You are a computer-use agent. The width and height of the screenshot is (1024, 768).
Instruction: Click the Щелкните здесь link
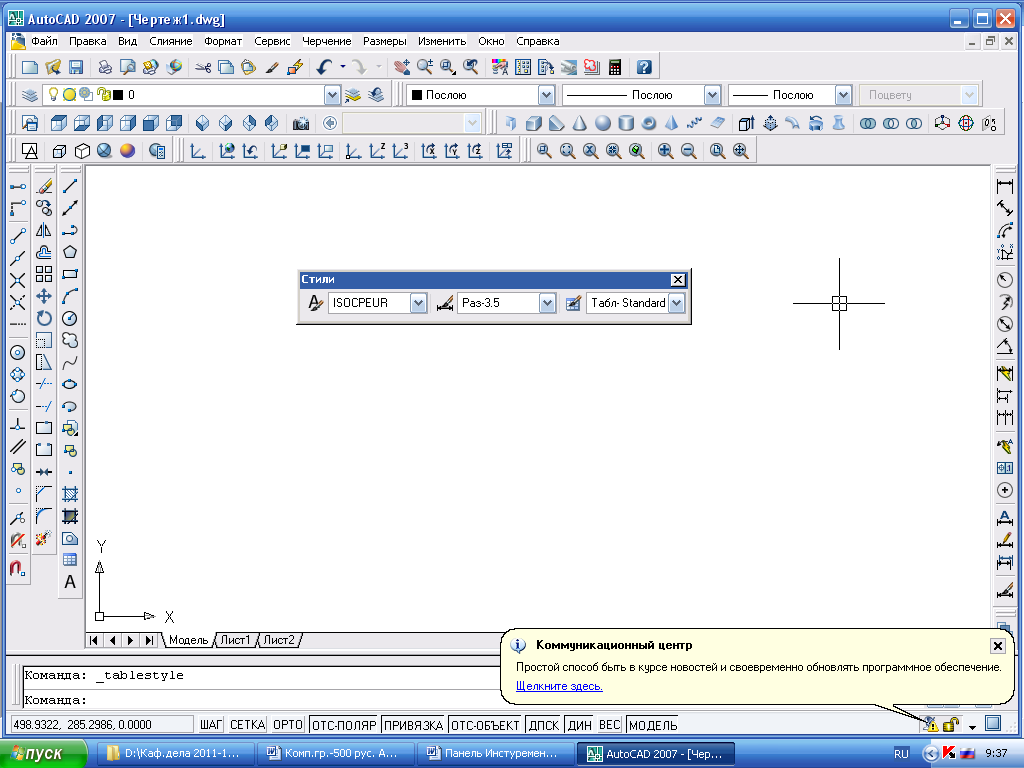(559, 686)
